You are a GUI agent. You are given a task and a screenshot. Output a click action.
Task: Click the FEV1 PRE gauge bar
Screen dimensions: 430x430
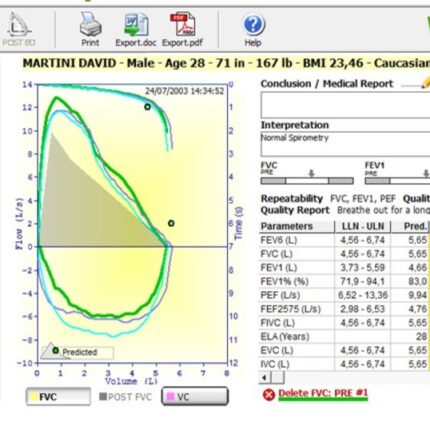coord(397,181)
